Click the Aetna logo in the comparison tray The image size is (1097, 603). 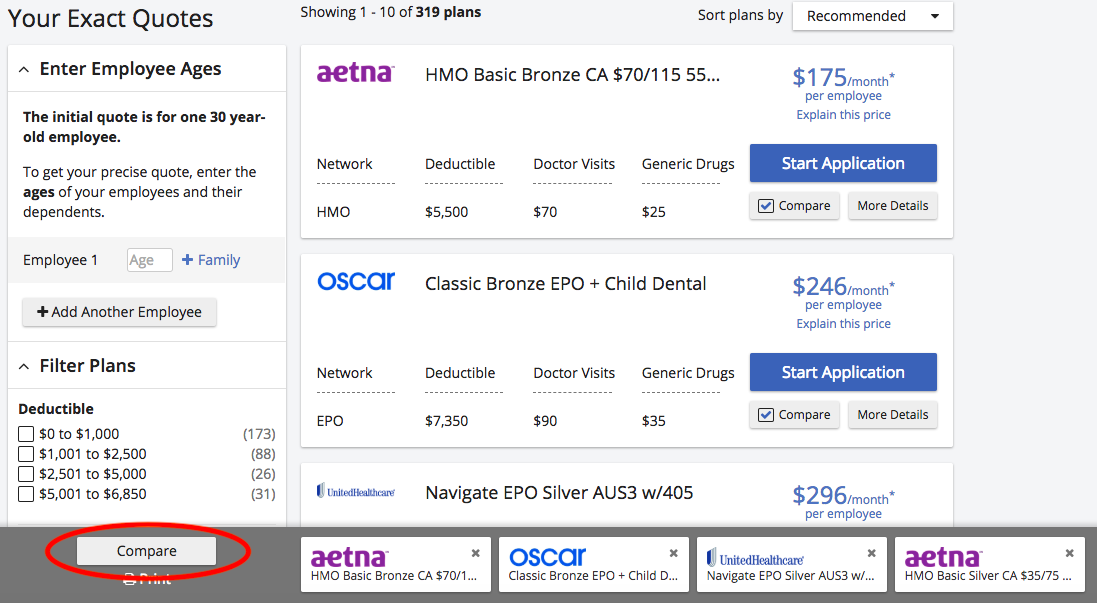click(350, 556)
